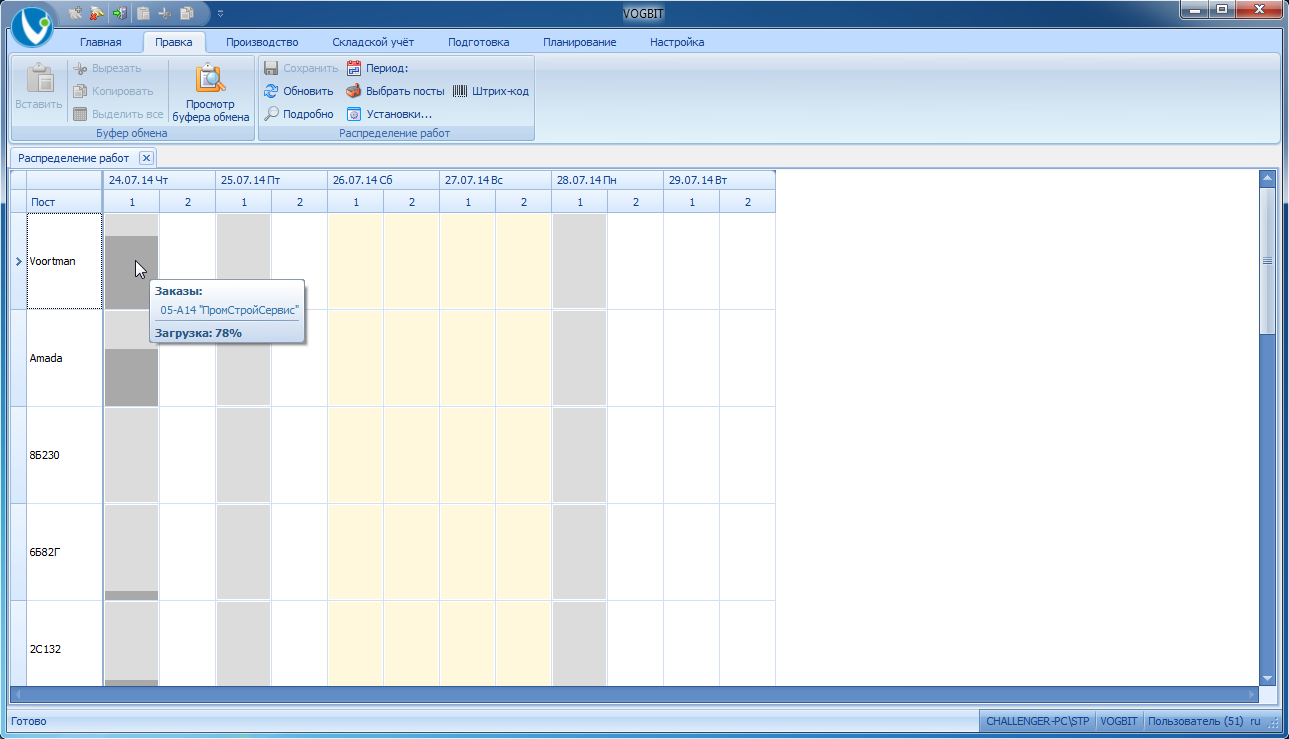The height and width of the screenshot is (739, 1289).
Task: Open the Настройка ribbon tab
Action: click(677, 42)
